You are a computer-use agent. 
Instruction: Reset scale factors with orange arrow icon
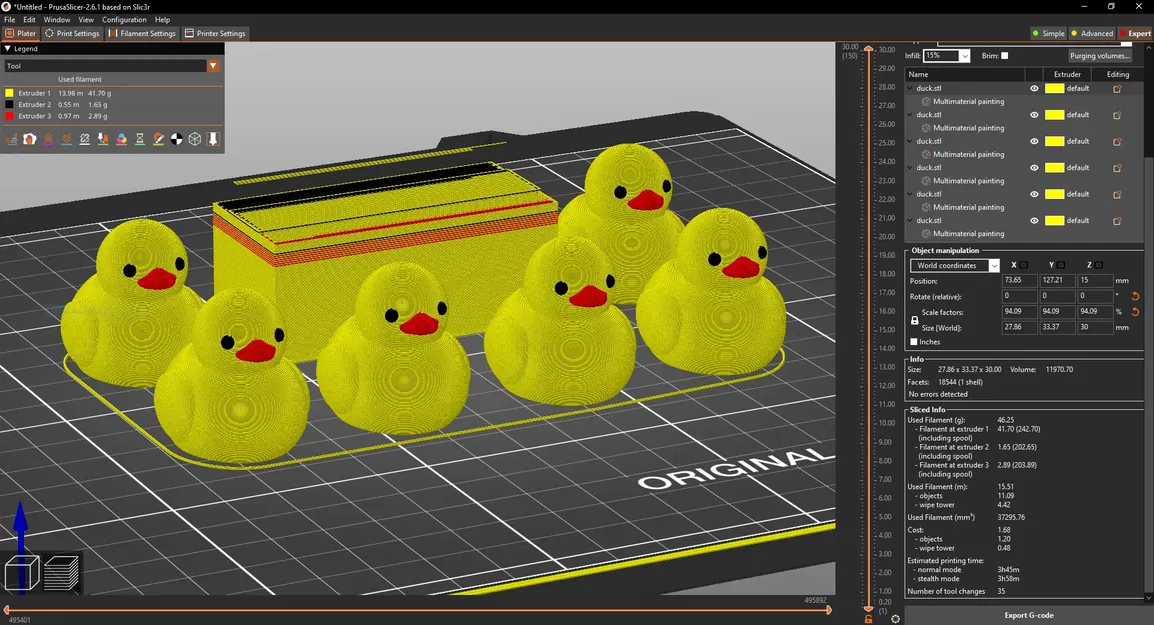pyautogui.click(x=1135, y=312)
